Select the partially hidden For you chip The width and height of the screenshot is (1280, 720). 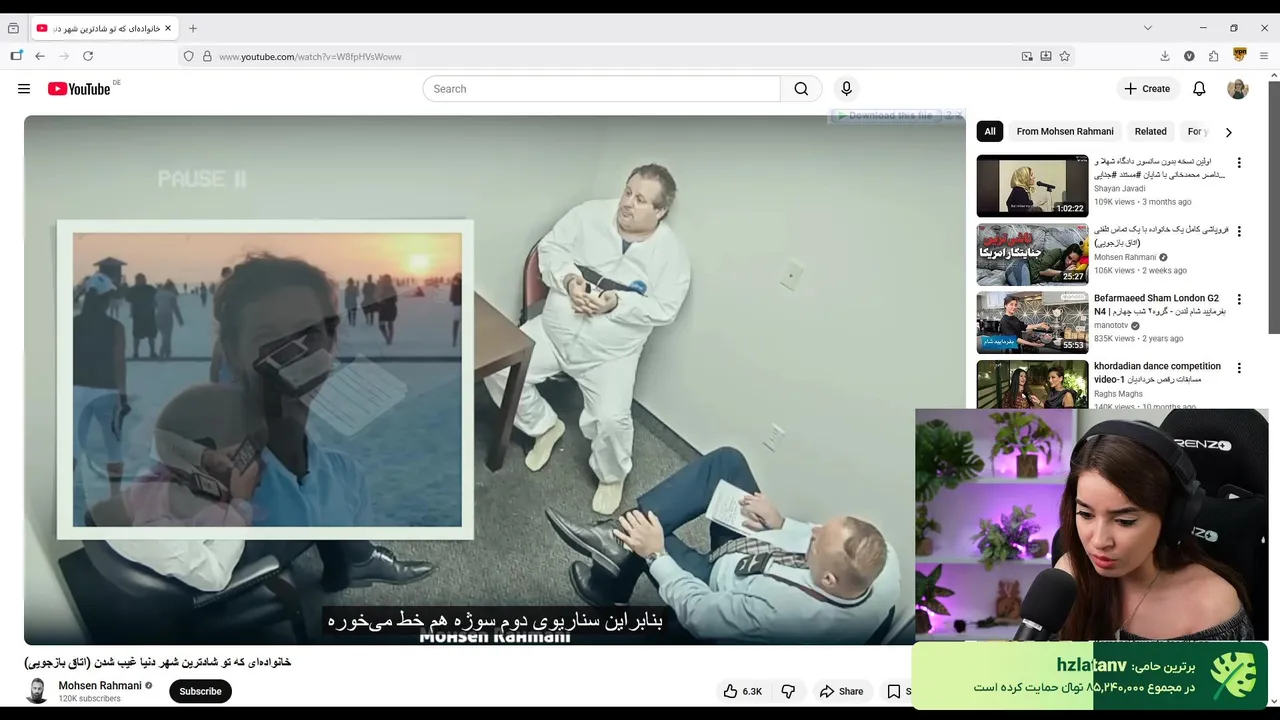pyautogui.click(x=1195, y=131)
